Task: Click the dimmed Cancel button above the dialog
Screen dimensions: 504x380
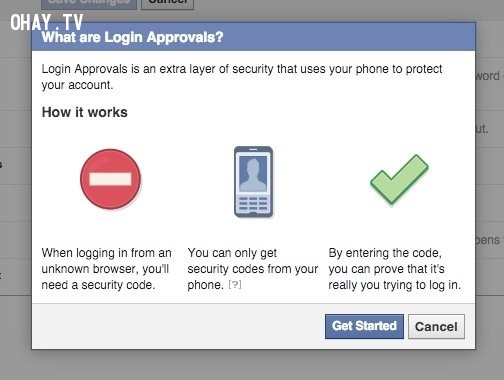Action: [x=167, y=3]
